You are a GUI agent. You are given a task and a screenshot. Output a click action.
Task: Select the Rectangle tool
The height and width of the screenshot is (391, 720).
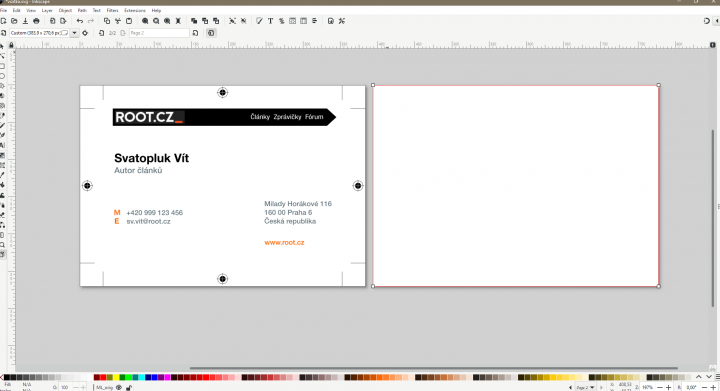coord(2,66)
